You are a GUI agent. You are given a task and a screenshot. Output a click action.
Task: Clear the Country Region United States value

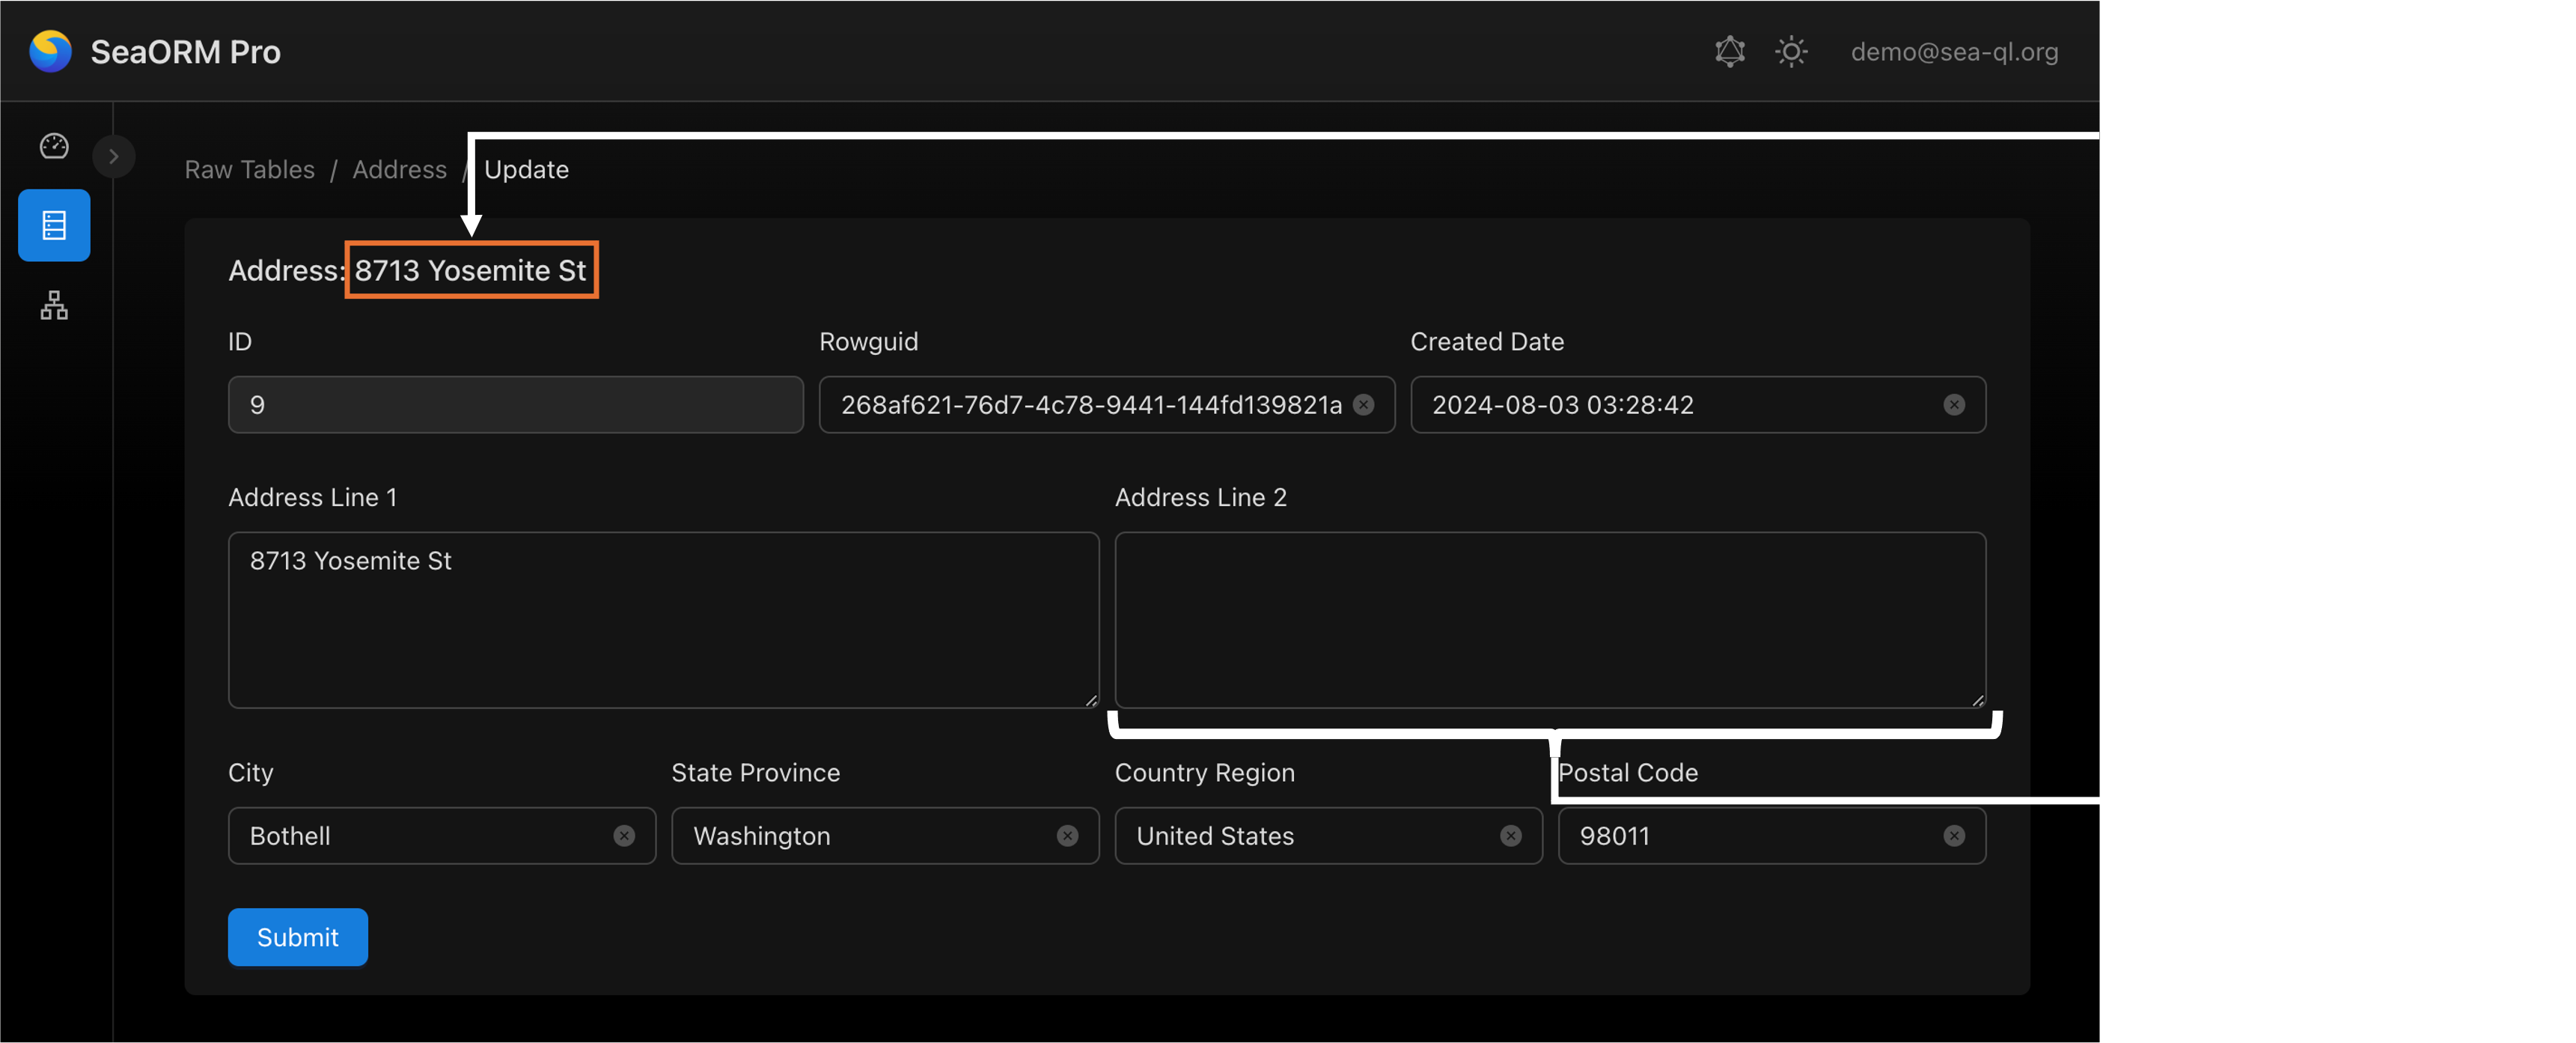[x=1510, y=836]
